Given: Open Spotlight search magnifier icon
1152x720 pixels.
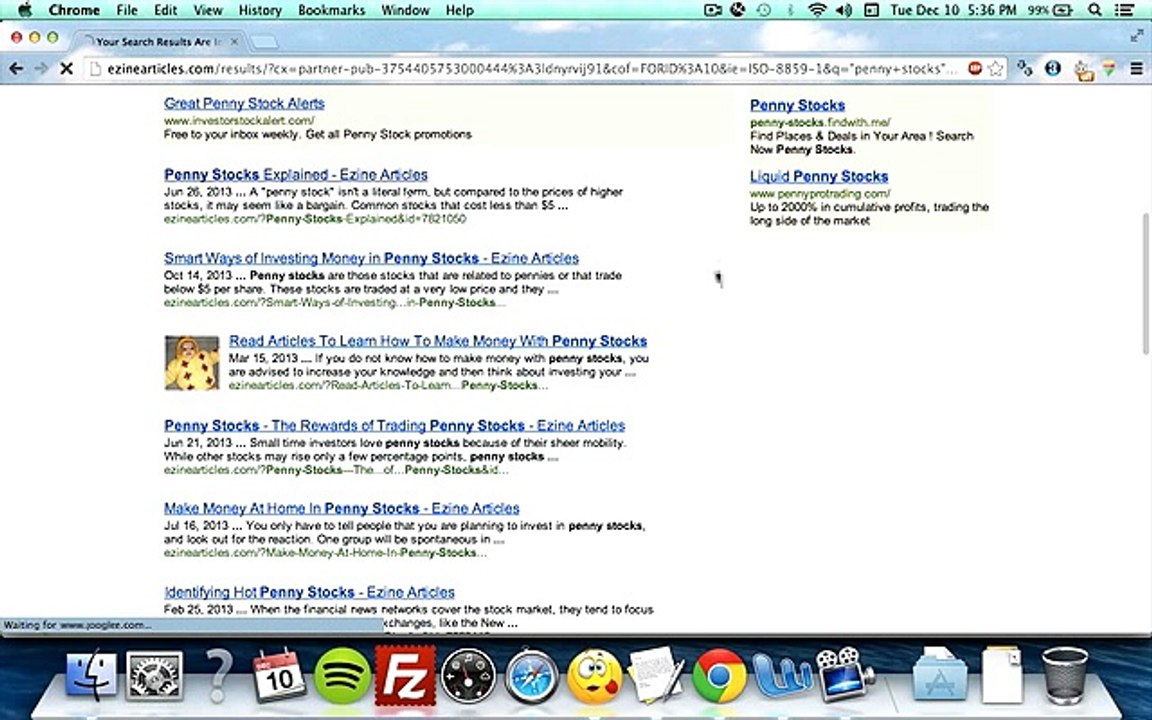Looking at the screenshot, I should (1095, 10).
